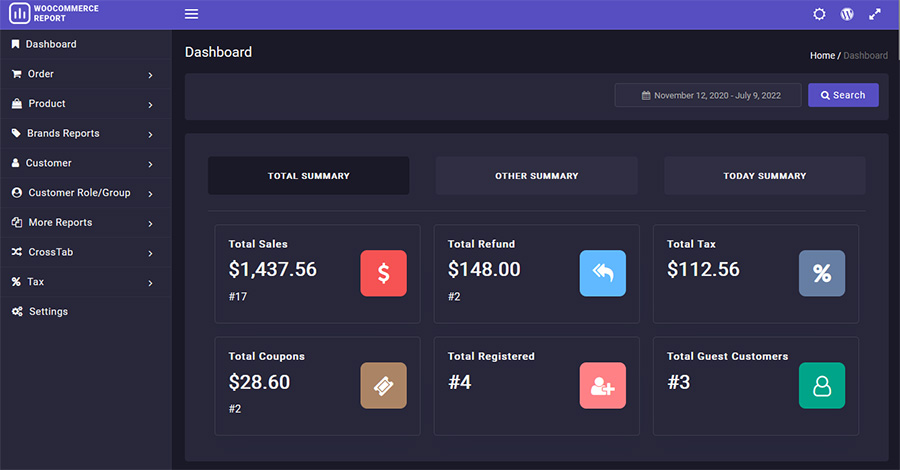The image size is (900, 470).
Task: Click the calendar icon in date range
Action: [646, 95]
